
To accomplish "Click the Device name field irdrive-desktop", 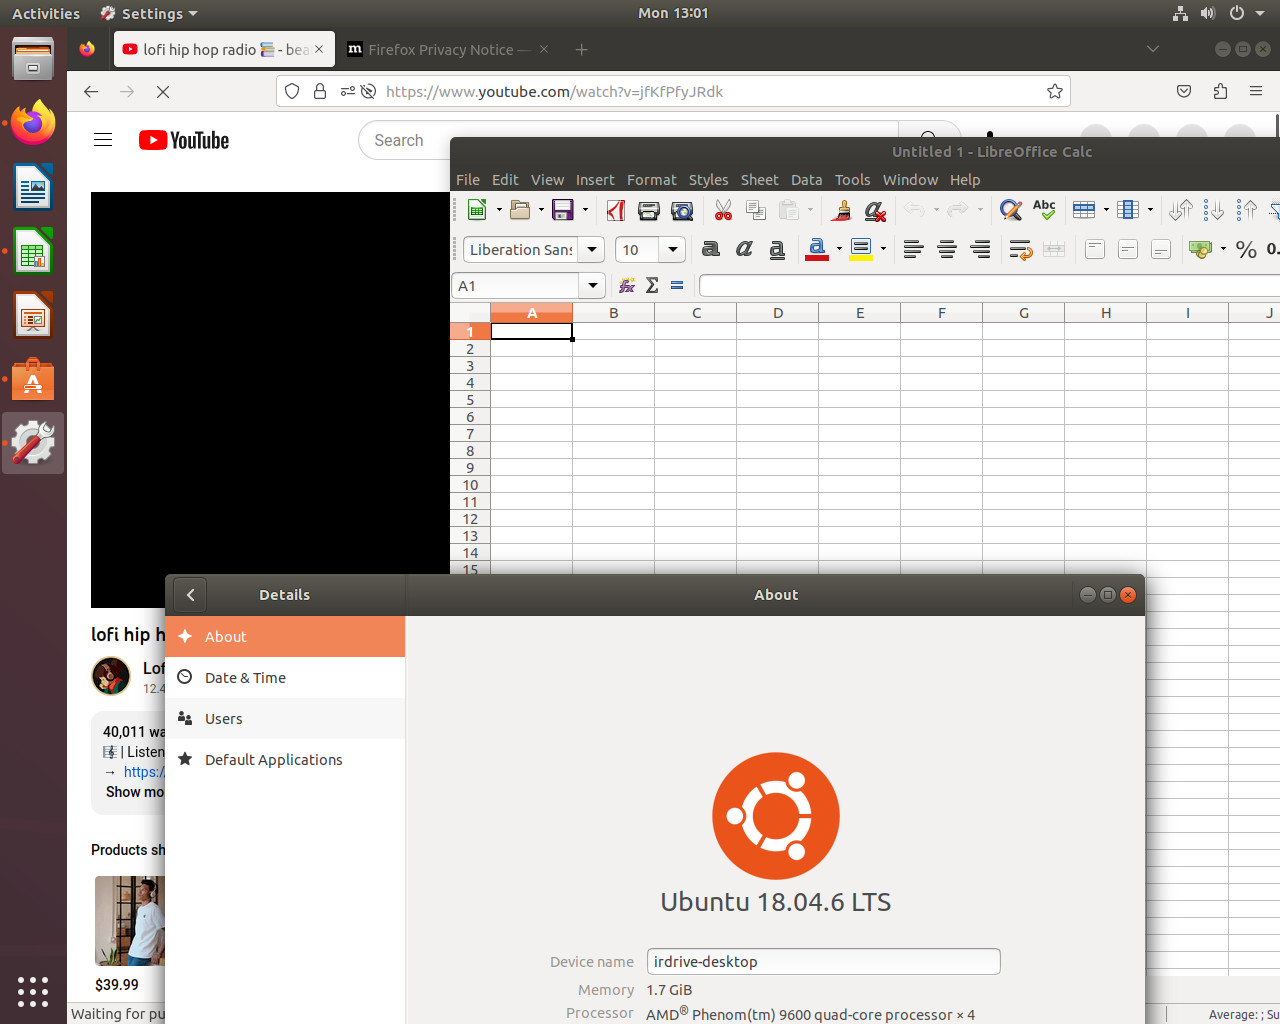I will [x=824, y=962].
